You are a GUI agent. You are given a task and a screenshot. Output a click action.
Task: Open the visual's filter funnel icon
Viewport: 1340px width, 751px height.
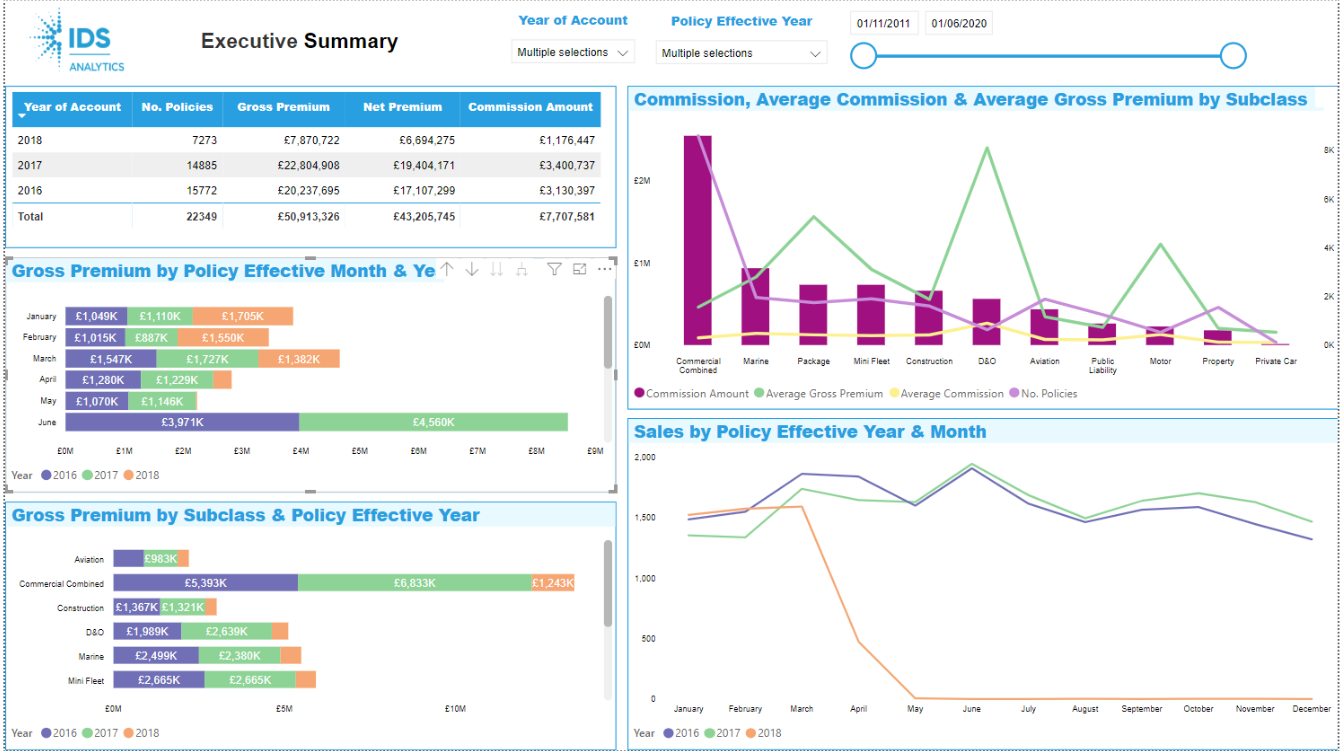(554, 269)
